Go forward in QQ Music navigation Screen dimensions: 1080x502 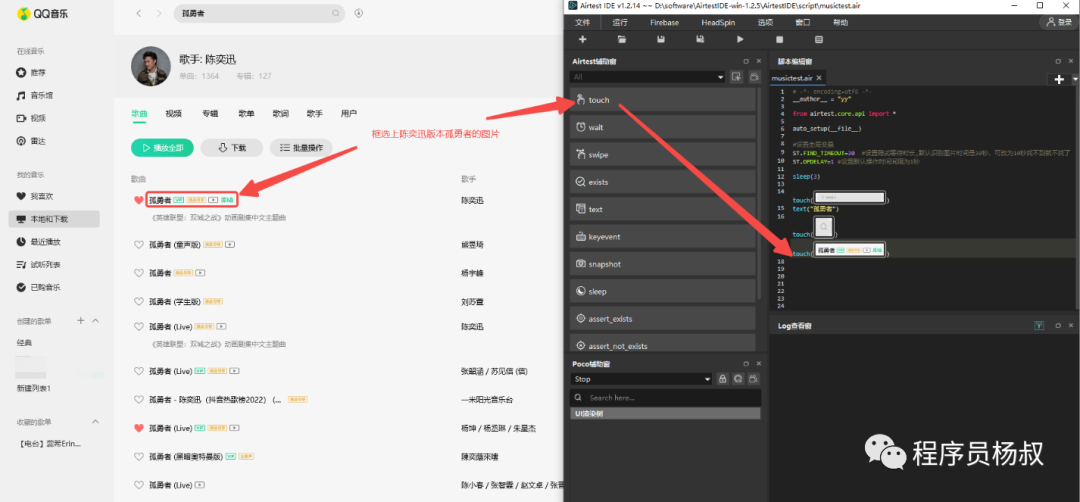[159, 13]
